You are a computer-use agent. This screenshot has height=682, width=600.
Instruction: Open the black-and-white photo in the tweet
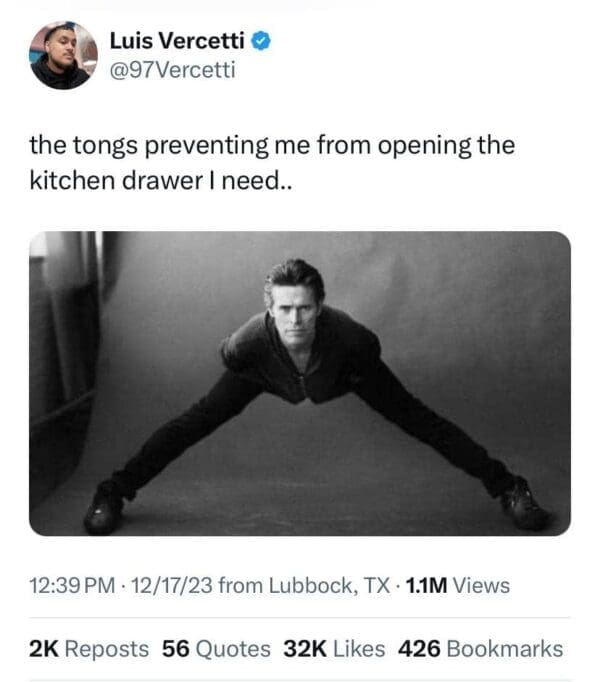click(300, 383)
